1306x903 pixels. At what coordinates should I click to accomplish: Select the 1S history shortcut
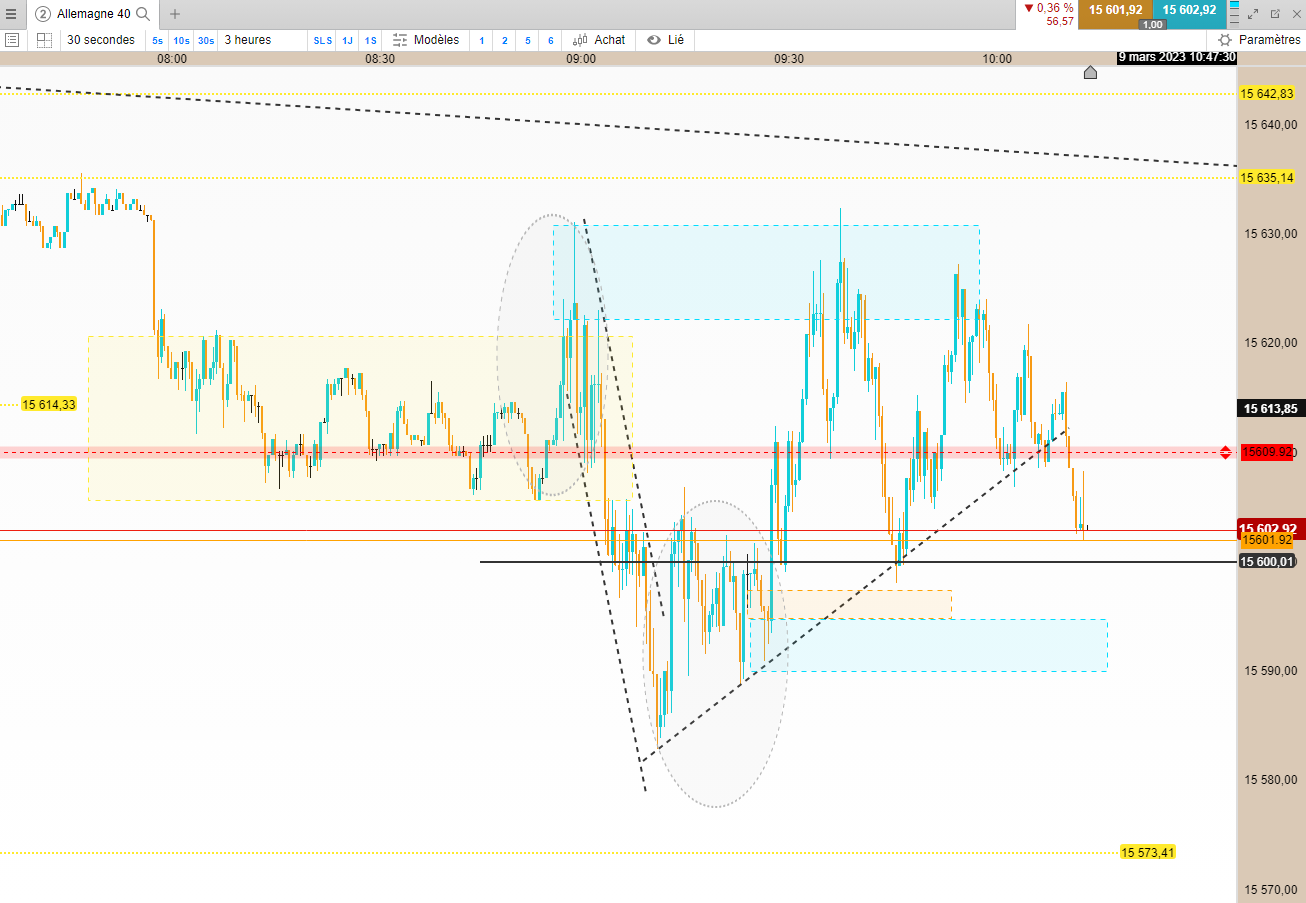(370, 41)
